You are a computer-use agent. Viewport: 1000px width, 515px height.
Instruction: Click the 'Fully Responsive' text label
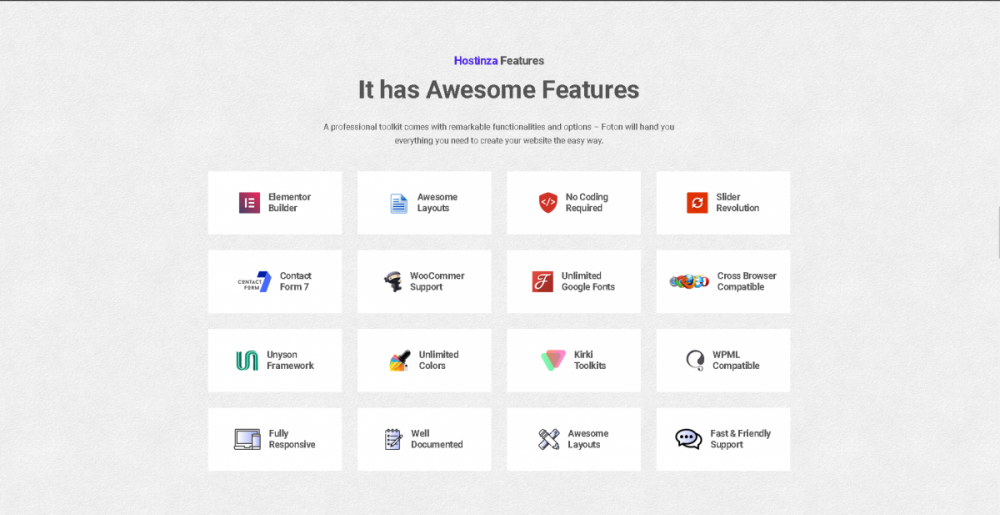(x=291, y=439)
